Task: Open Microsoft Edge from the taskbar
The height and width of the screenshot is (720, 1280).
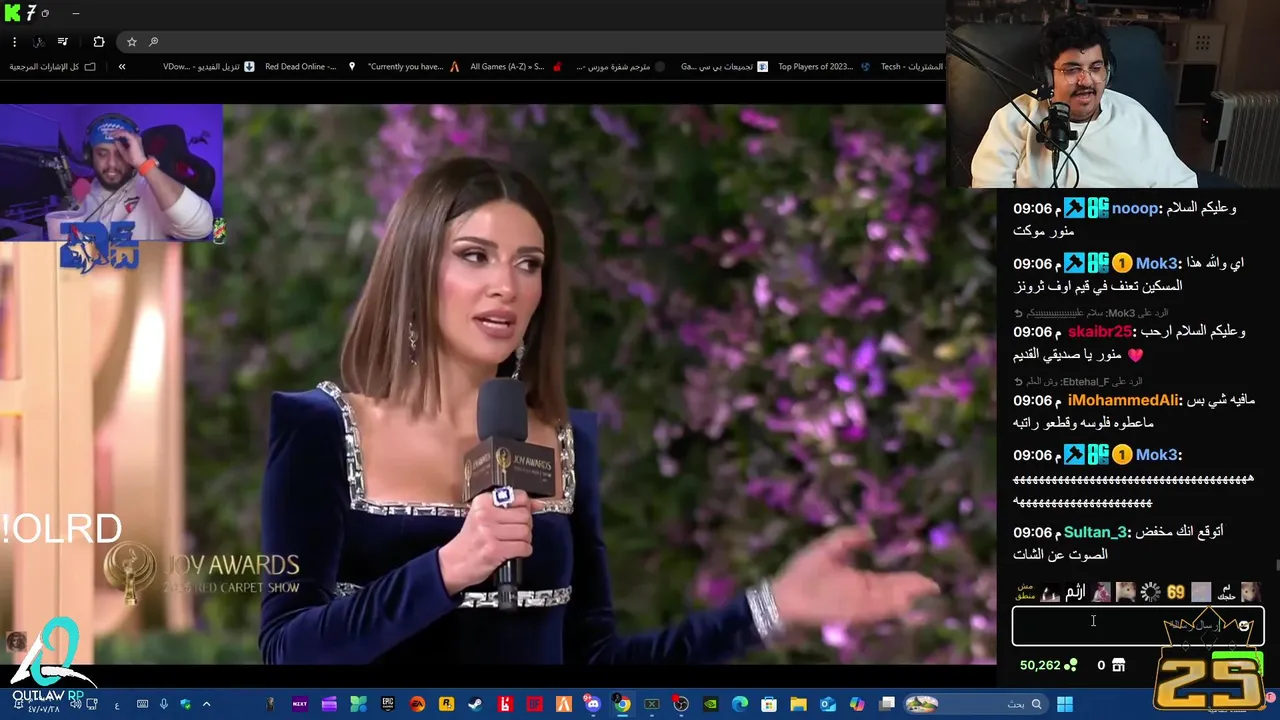Action: coord(740,705)
